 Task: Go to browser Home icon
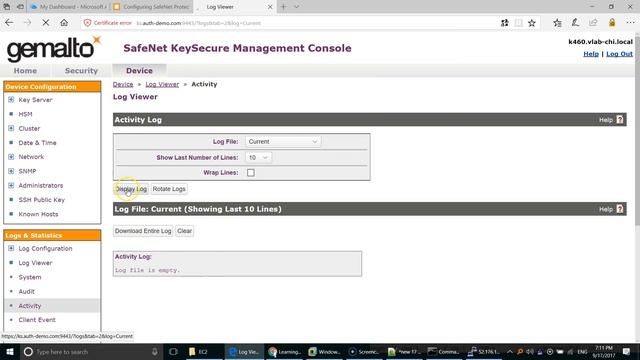click(64, 23)
